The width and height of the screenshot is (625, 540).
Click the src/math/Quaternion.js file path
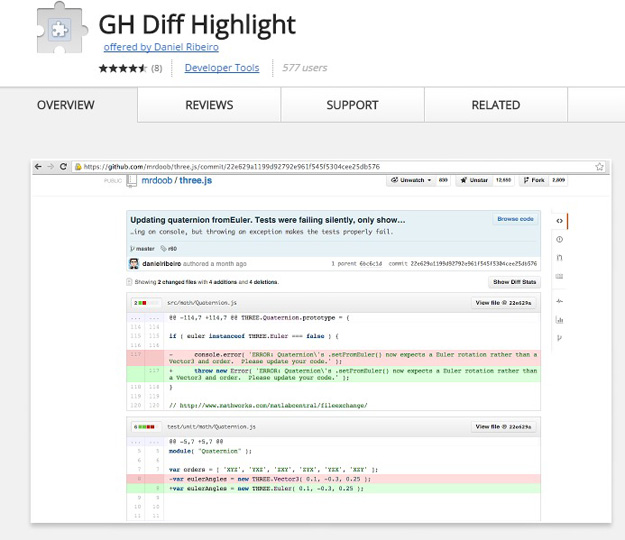[x=202, y=303]
